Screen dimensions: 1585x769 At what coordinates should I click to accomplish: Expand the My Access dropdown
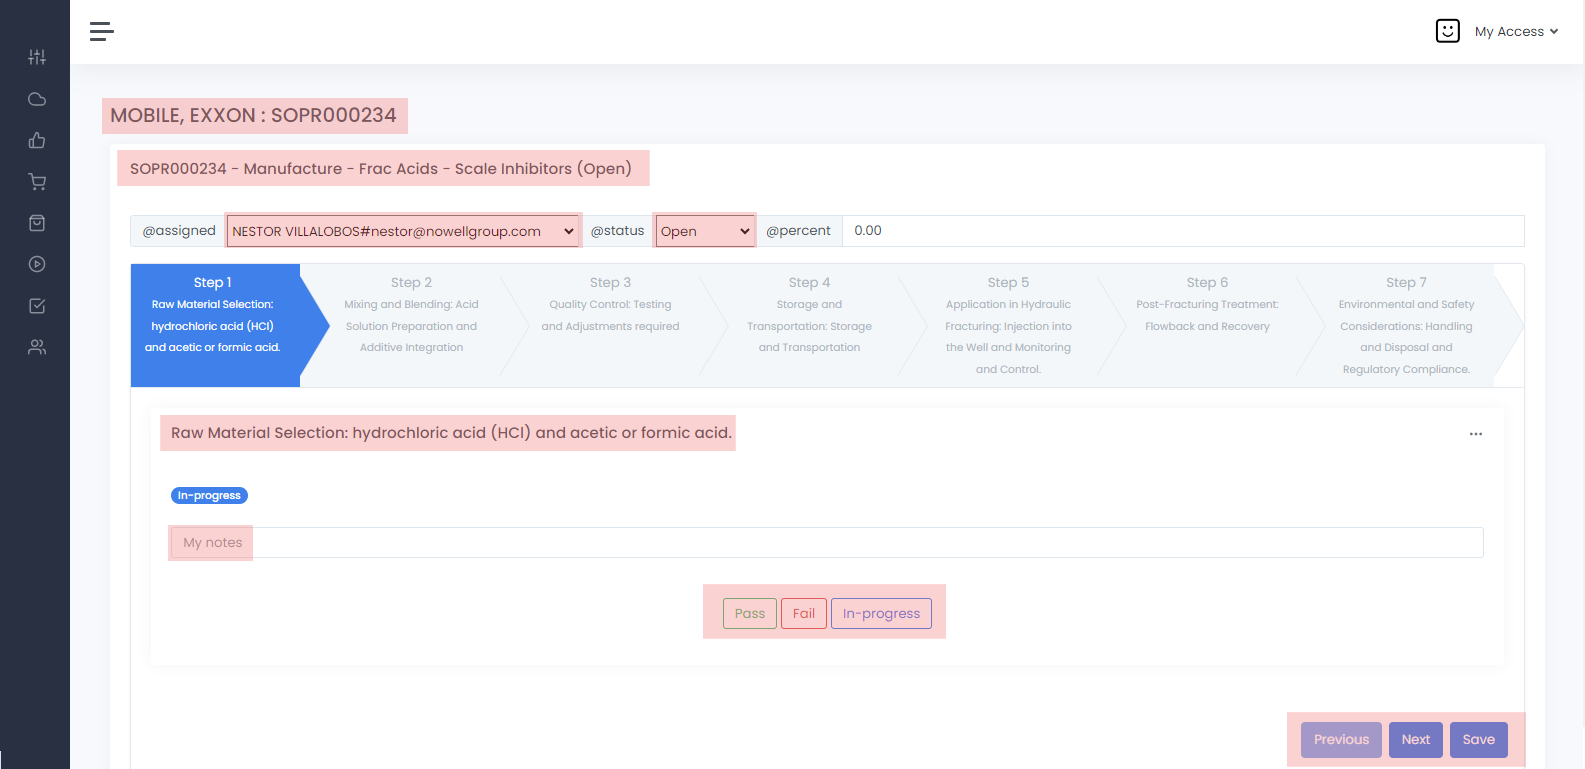pyautogui.click(x=1516, y=31)
